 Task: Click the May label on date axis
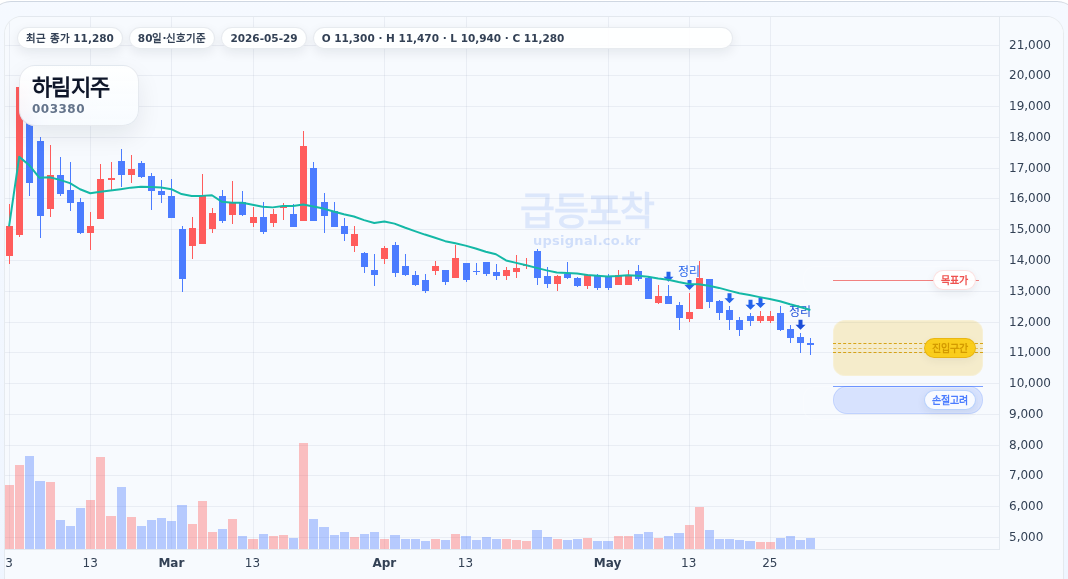point(608,563)
